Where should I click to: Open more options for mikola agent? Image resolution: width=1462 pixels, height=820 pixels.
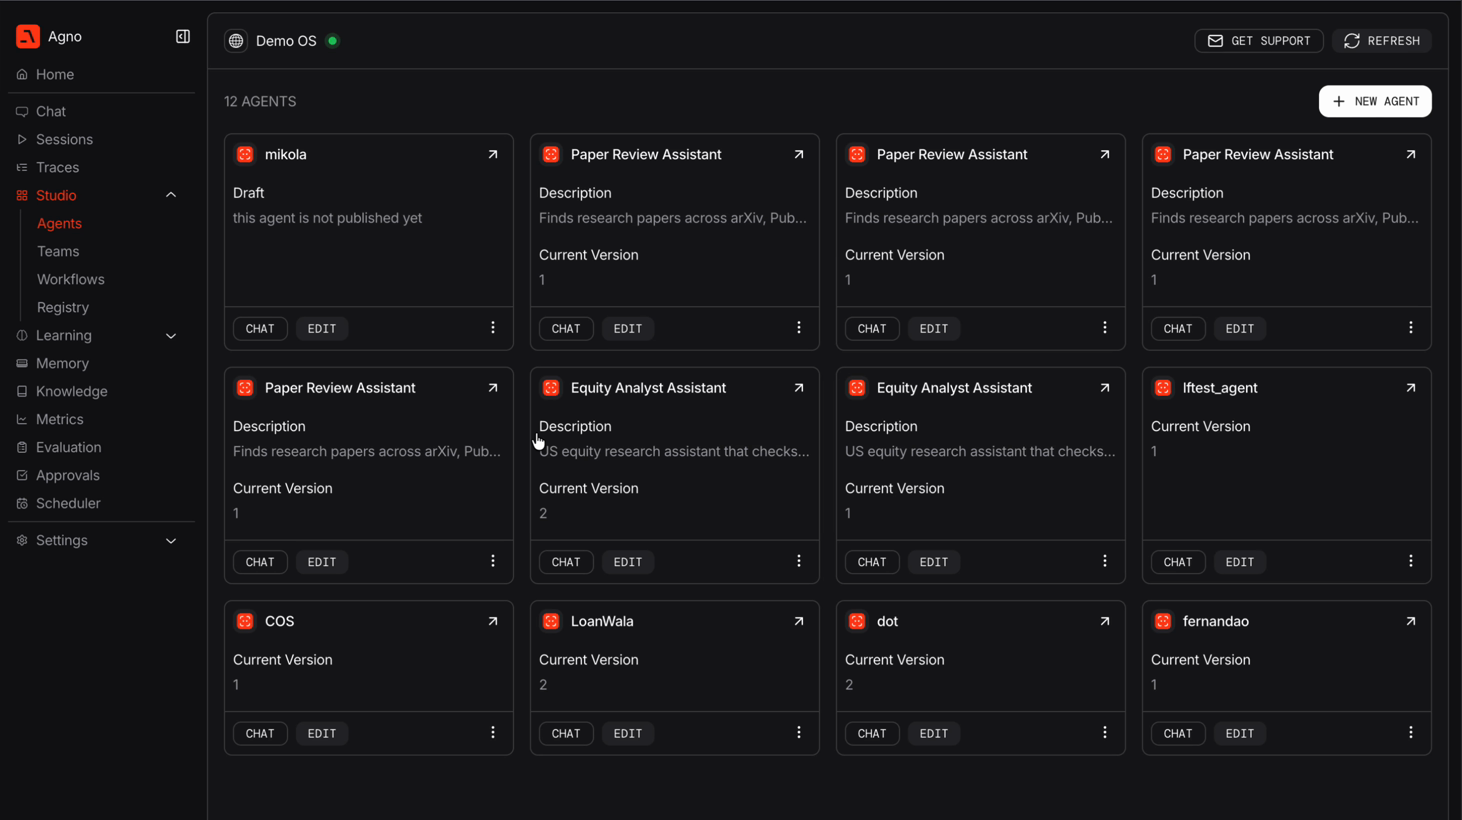pyautogui.click(x=493, y=328)
